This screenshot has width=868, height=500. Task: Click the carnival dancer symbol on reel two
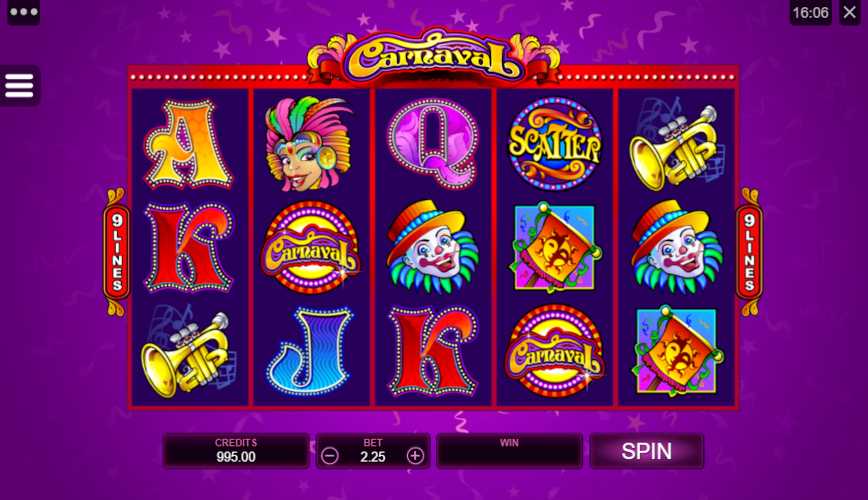point(308,144)
